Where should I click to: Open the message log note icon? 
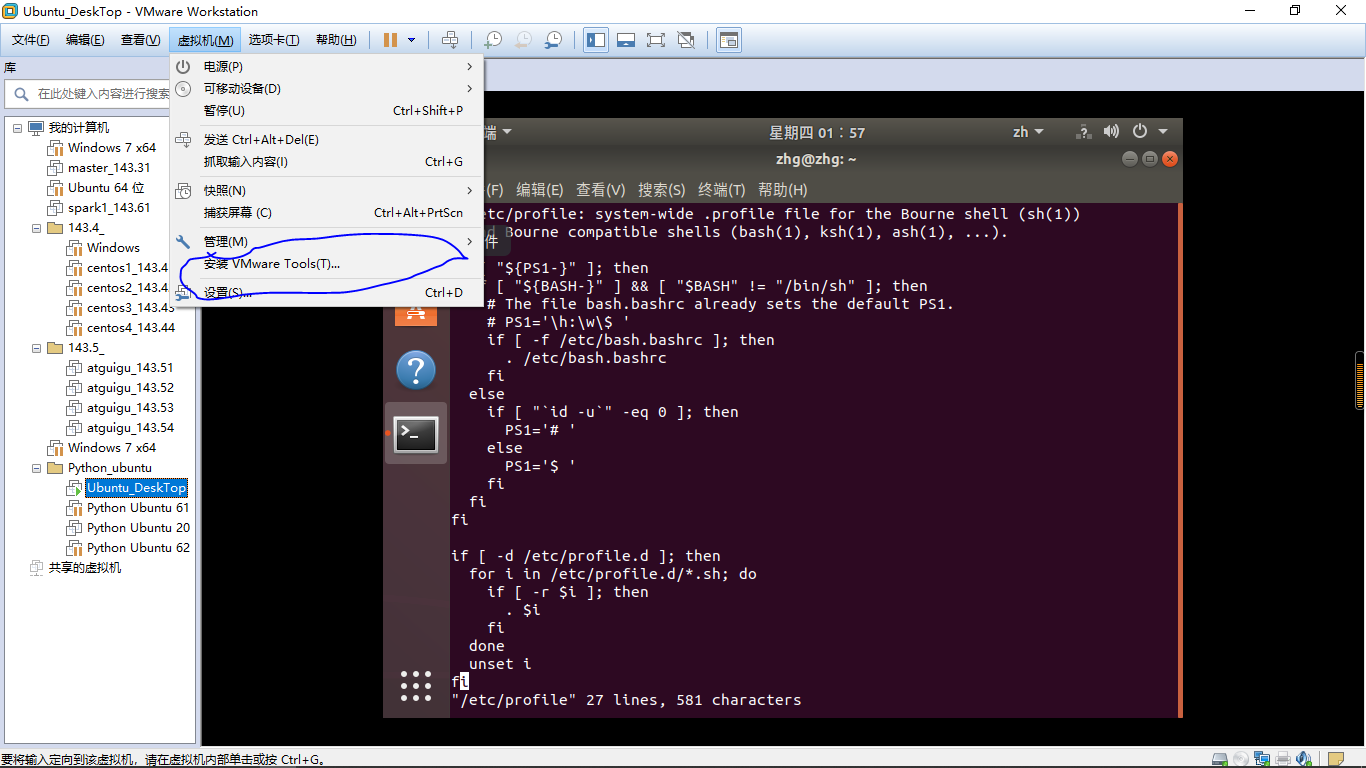(1336, 760)
